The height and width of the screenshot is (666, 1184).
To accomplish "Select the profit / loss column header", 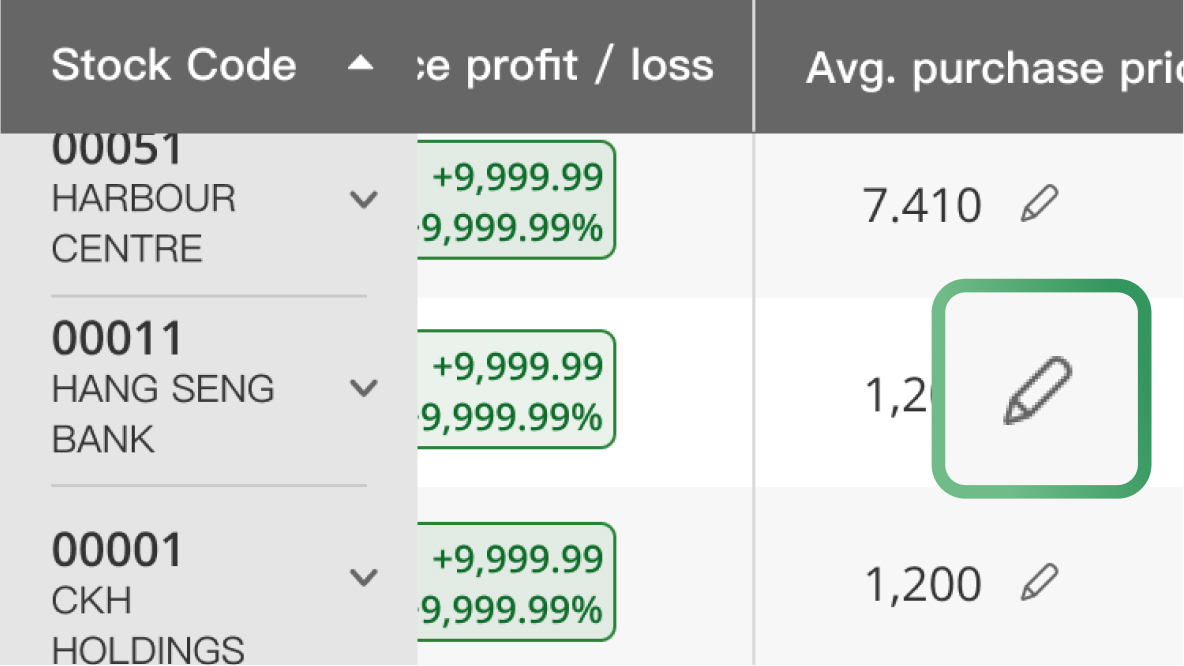I will click(566, 66).
